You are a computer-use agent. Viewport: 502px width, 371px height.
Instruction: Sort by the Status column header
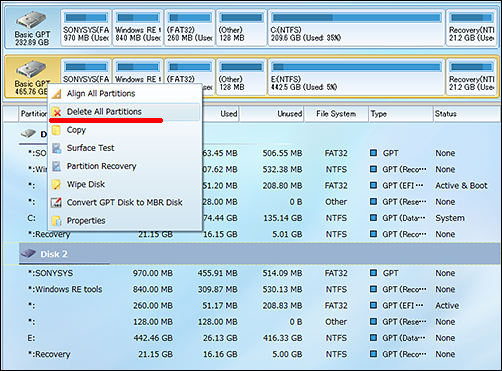(467, 114)
